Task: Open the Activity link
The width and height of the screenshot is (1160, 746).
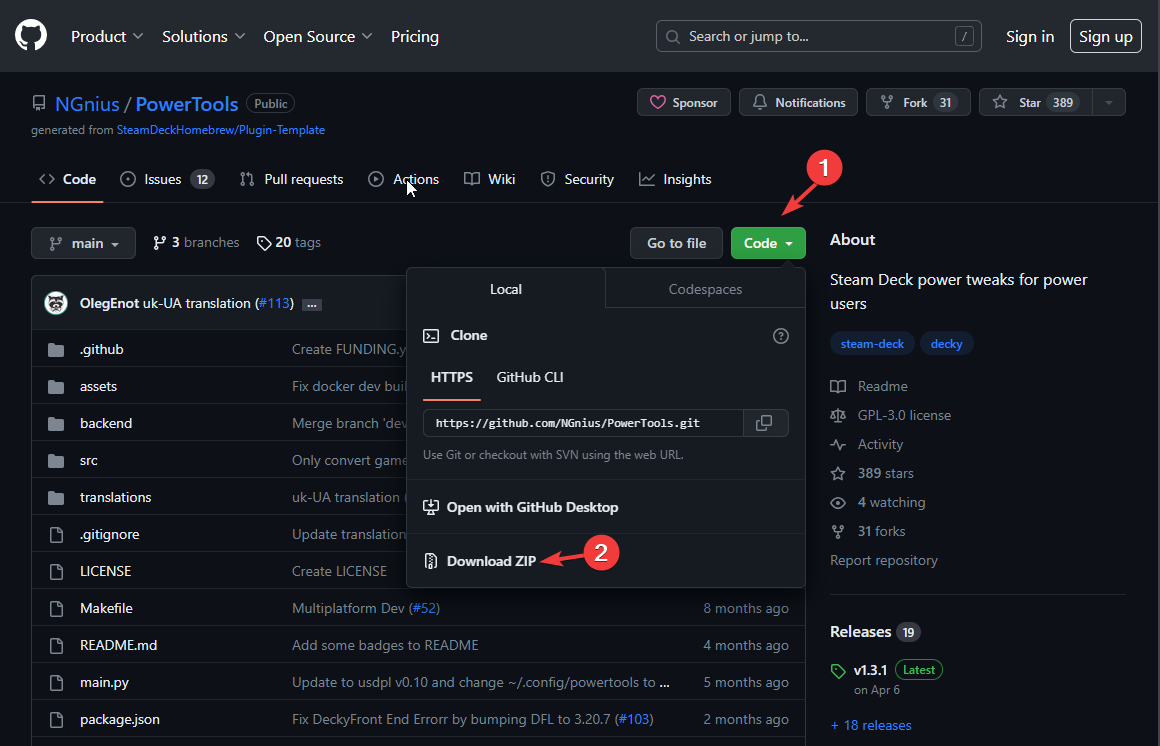Action: point(866,444)
